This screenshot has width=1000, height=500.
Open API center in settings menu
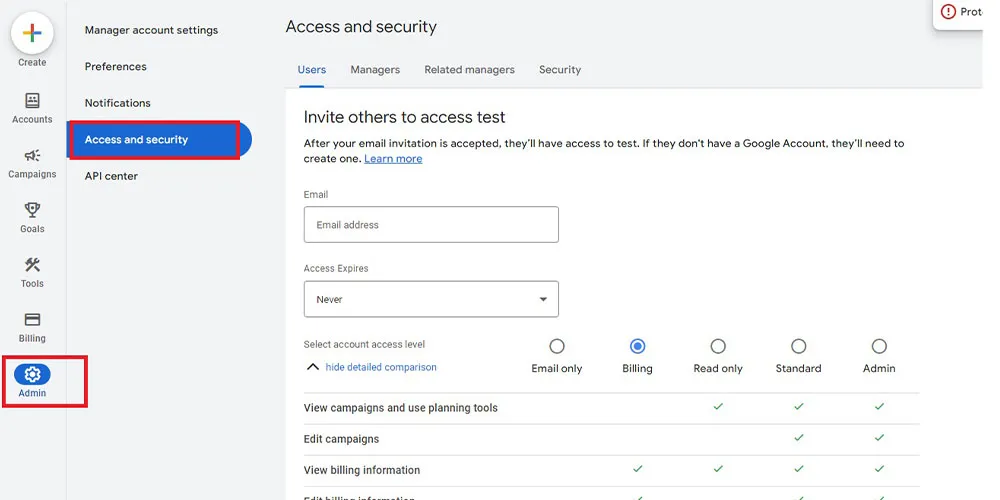(111, 176)
